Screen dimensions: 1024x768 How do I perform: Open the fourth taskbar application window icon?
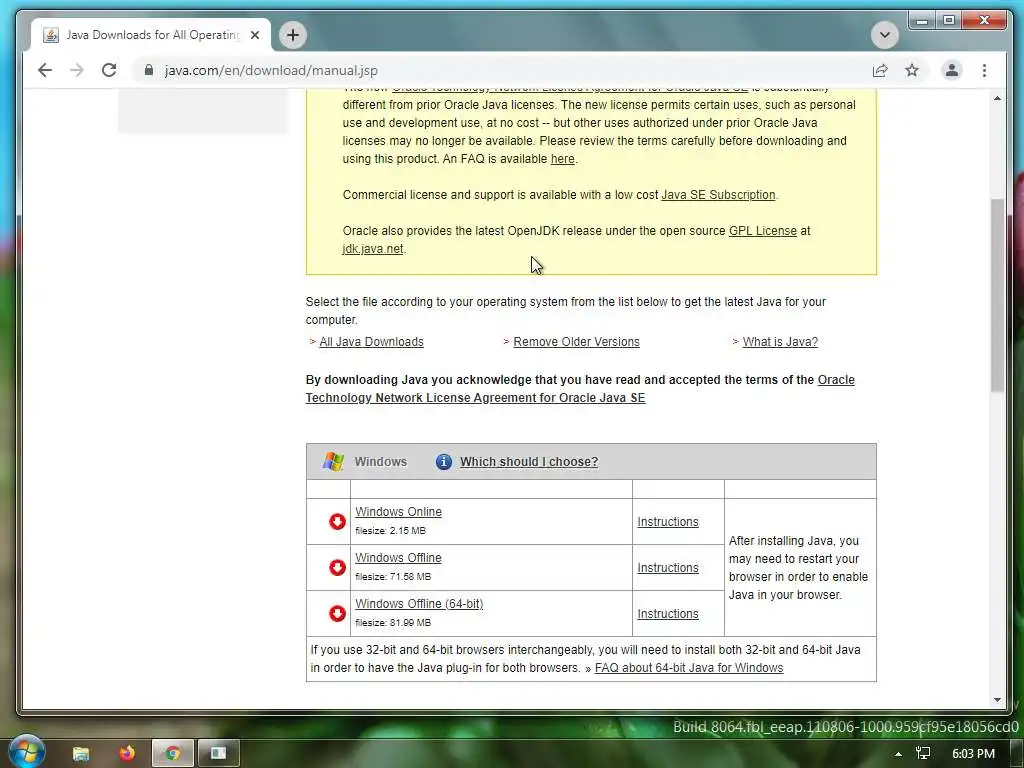click(x=218, y=754)
